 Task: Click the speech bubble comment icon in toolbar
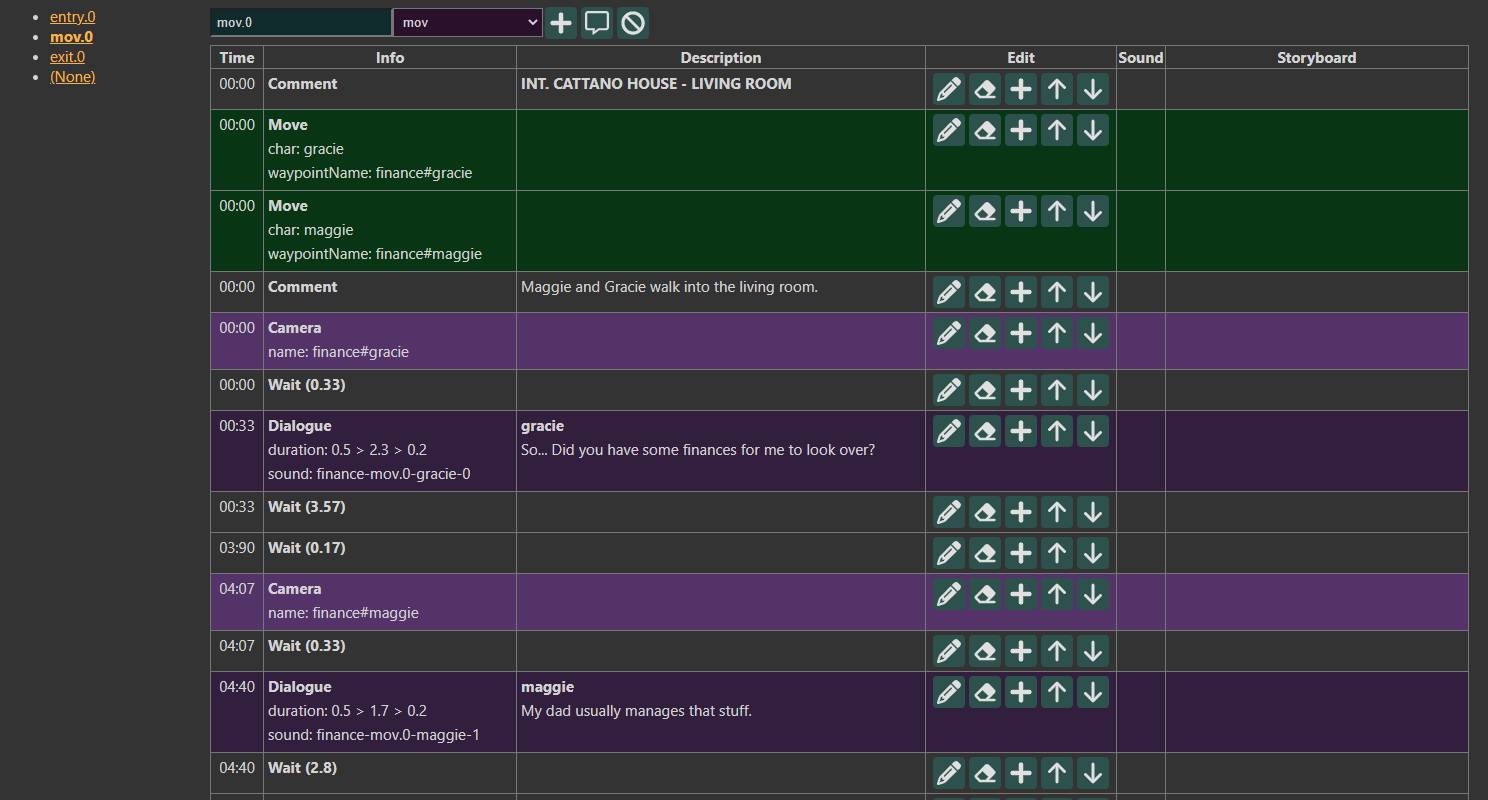click(x=597, y=23)
